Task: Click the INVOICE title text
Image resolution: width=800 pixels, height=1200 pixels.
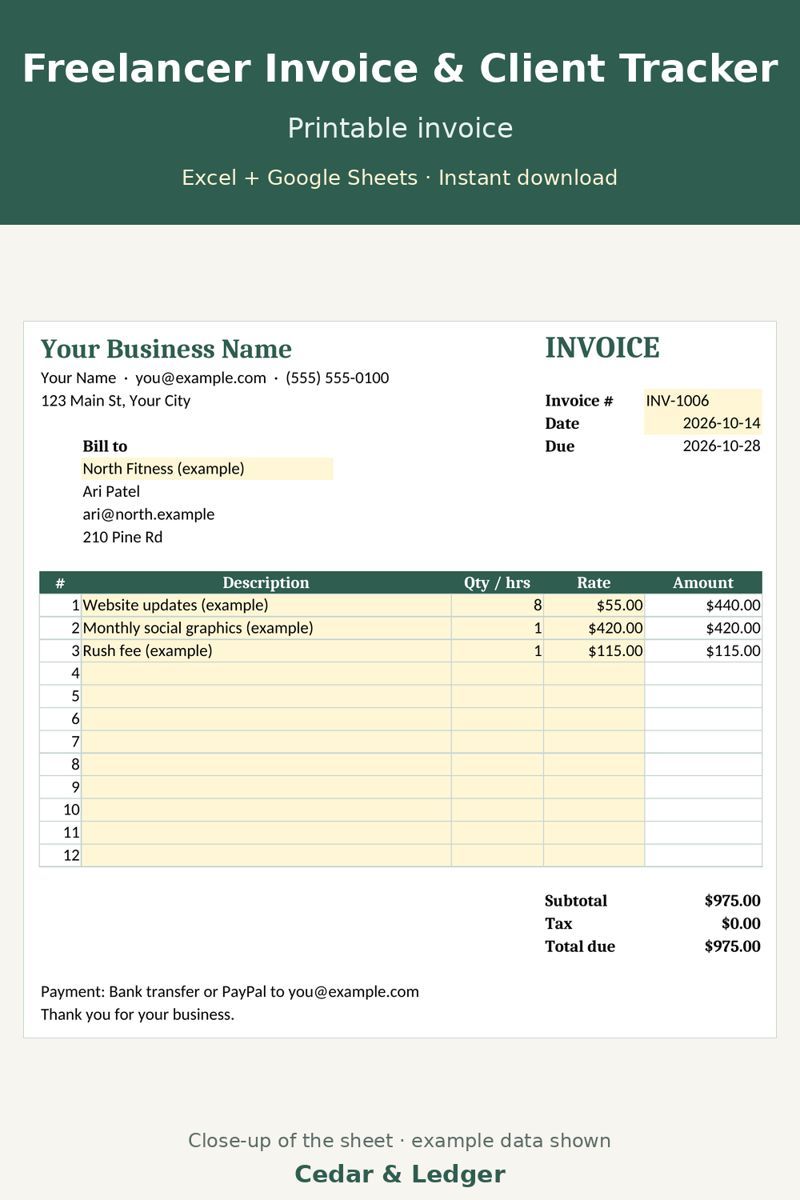Action: click(x=602, y=348)
